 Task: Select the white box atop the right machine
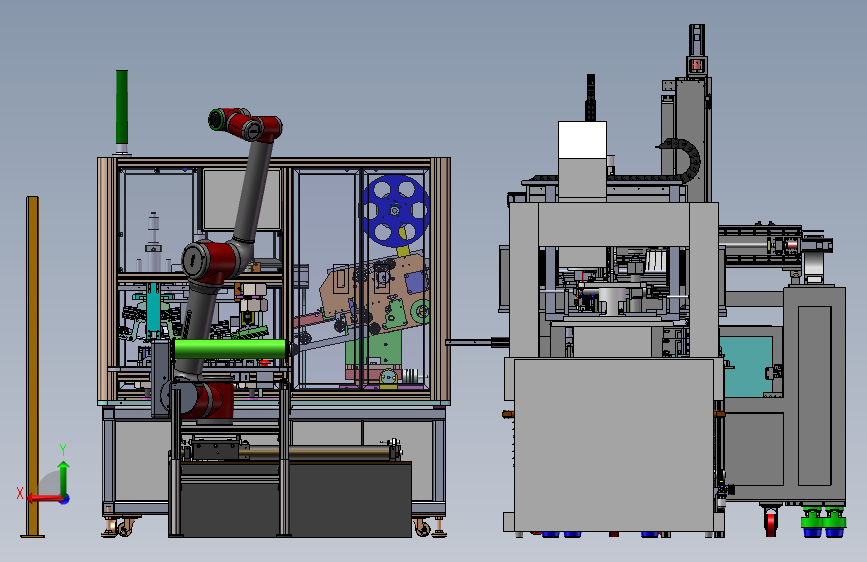[x=582, y=140]
